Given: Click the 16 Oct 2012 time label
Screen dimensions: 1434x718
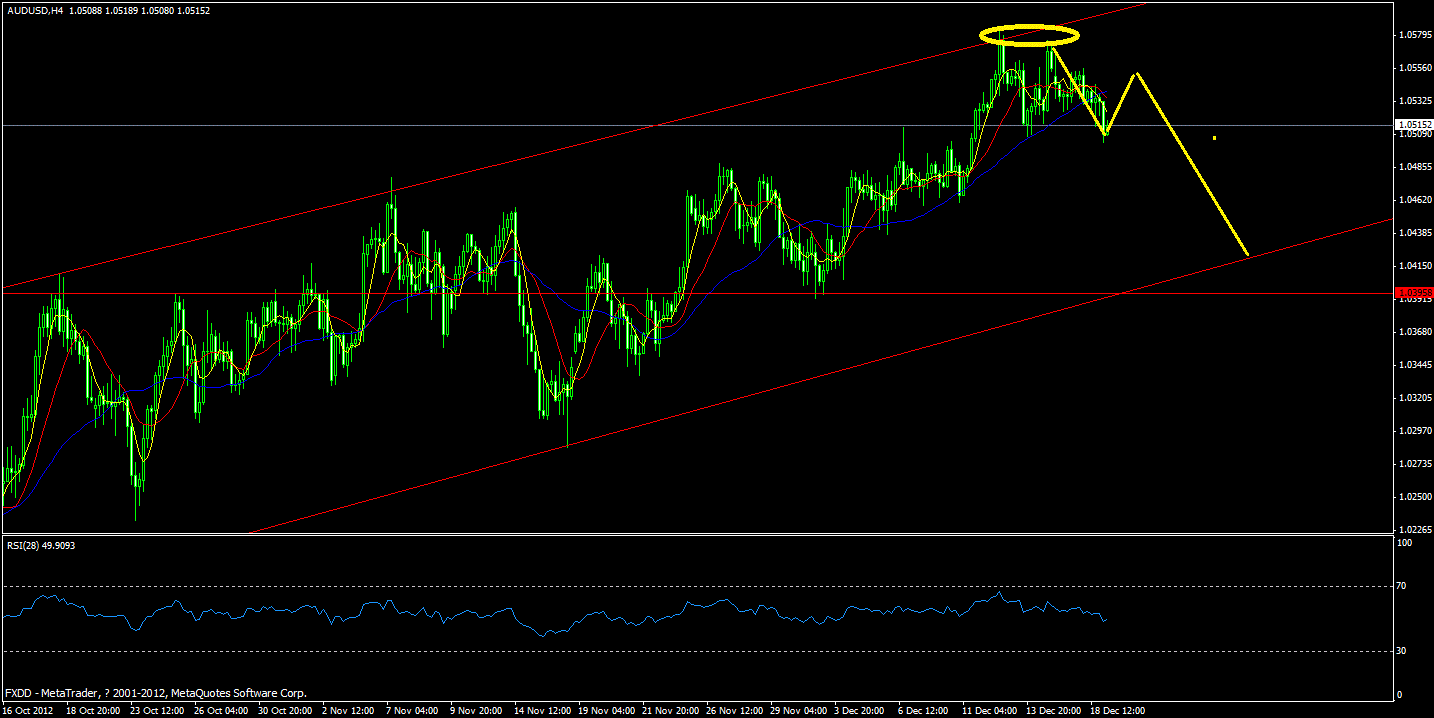Looking at the screenshot, I should click(27, 711).
